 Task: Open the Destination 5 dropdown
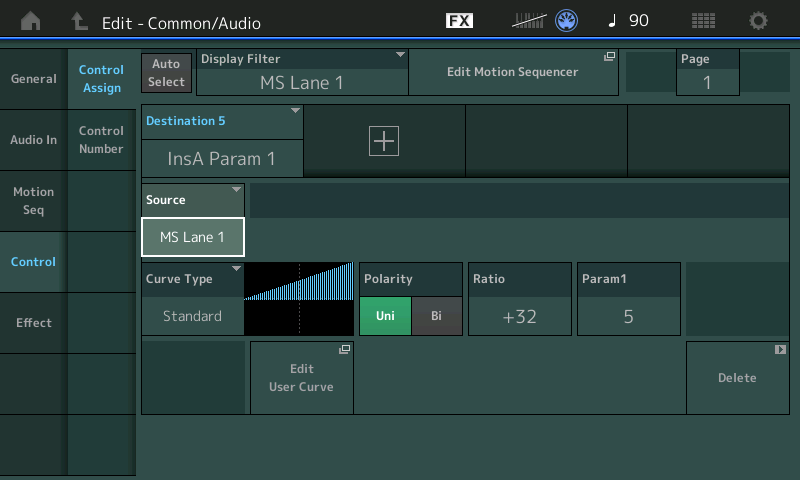222,140
